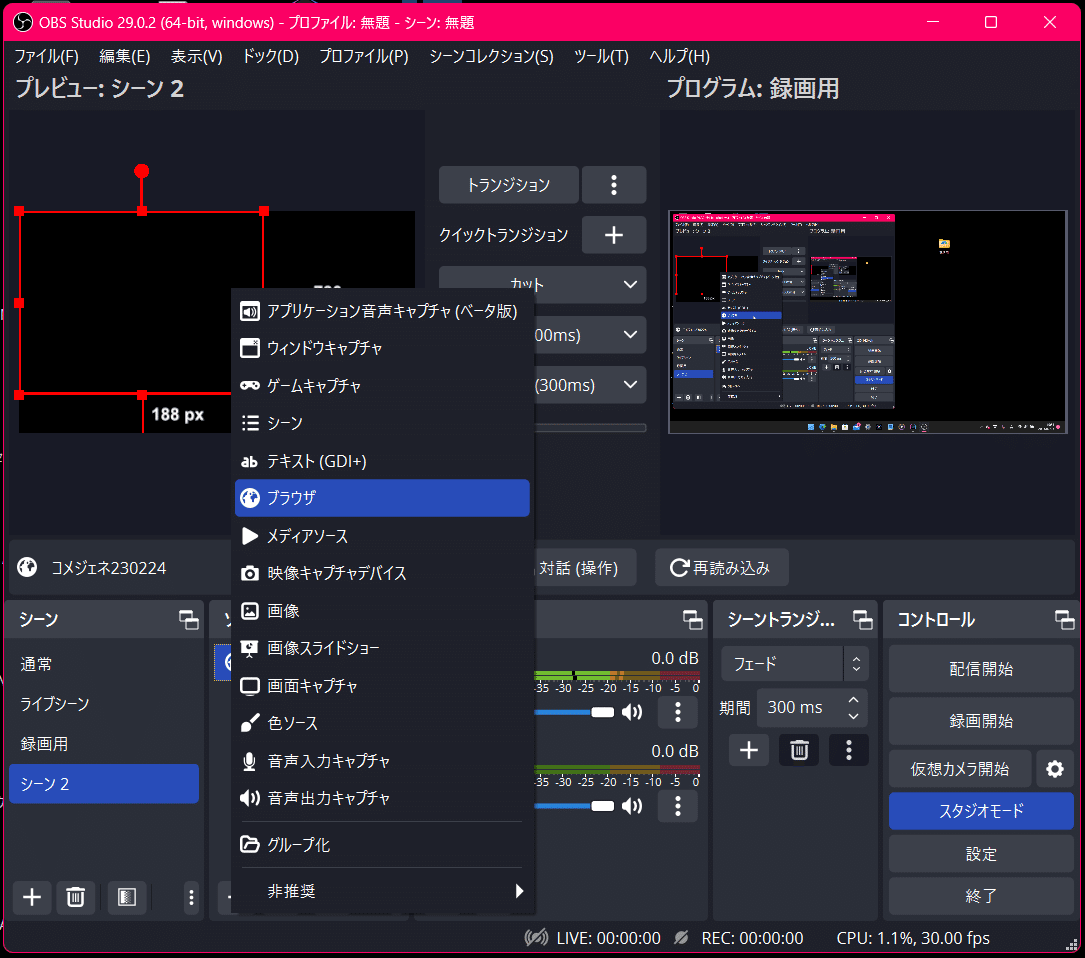Open ドック(D) menu

coord(271,56)
